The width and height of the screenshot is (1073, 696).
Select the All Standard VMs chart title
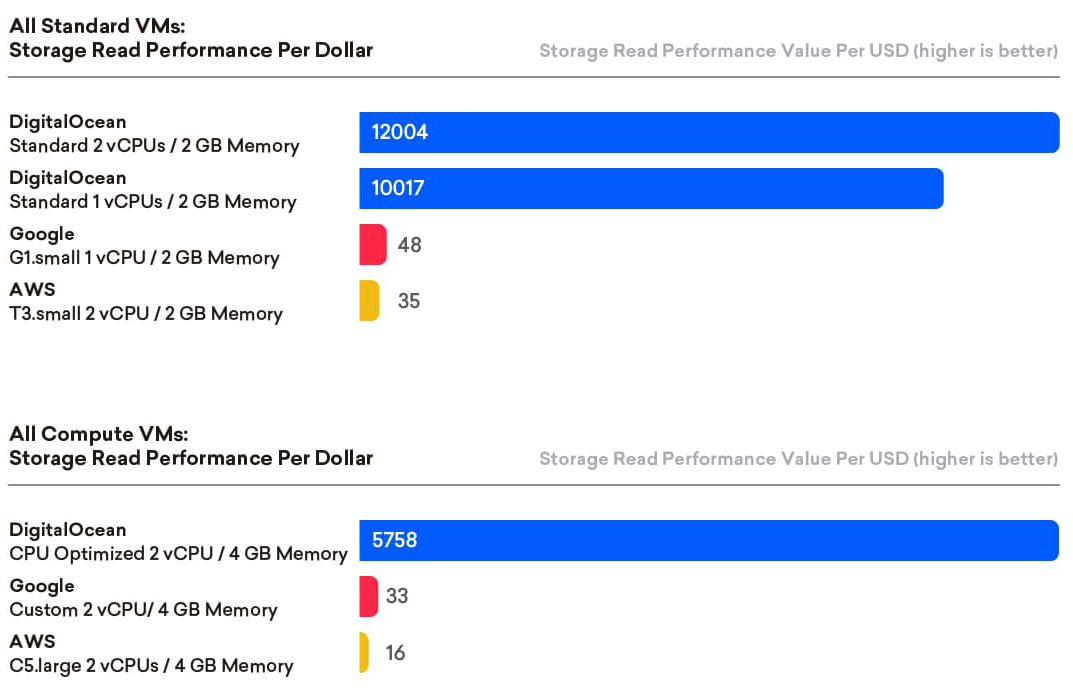(190, 38)
